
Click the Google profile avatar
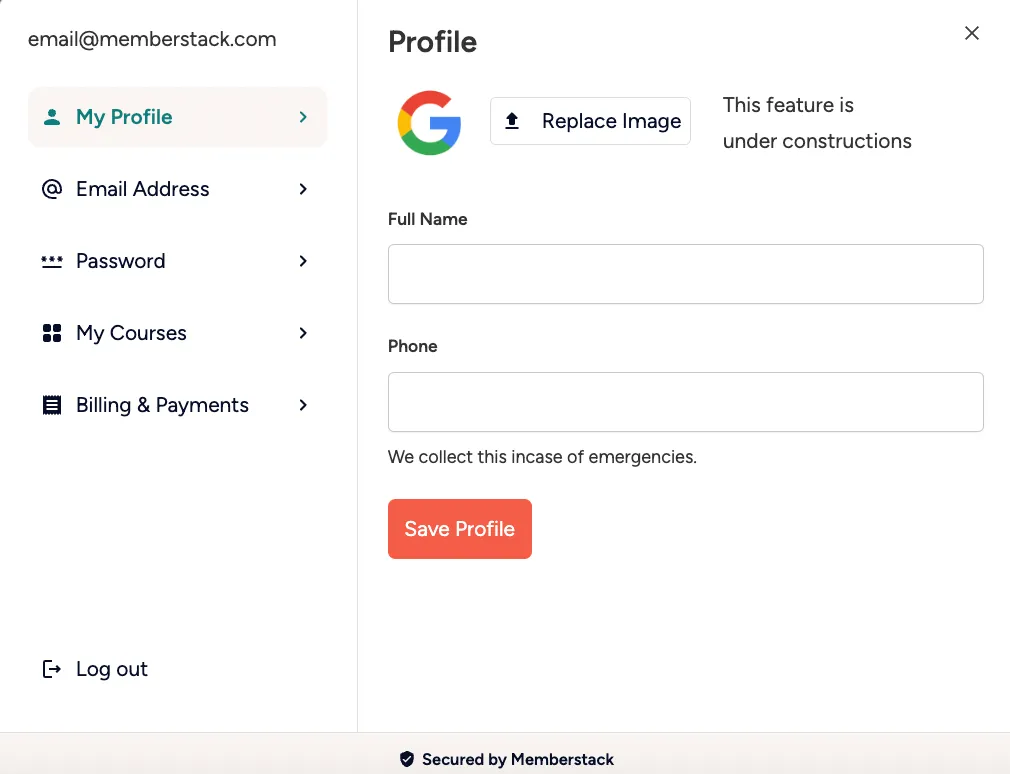(430, 121)
